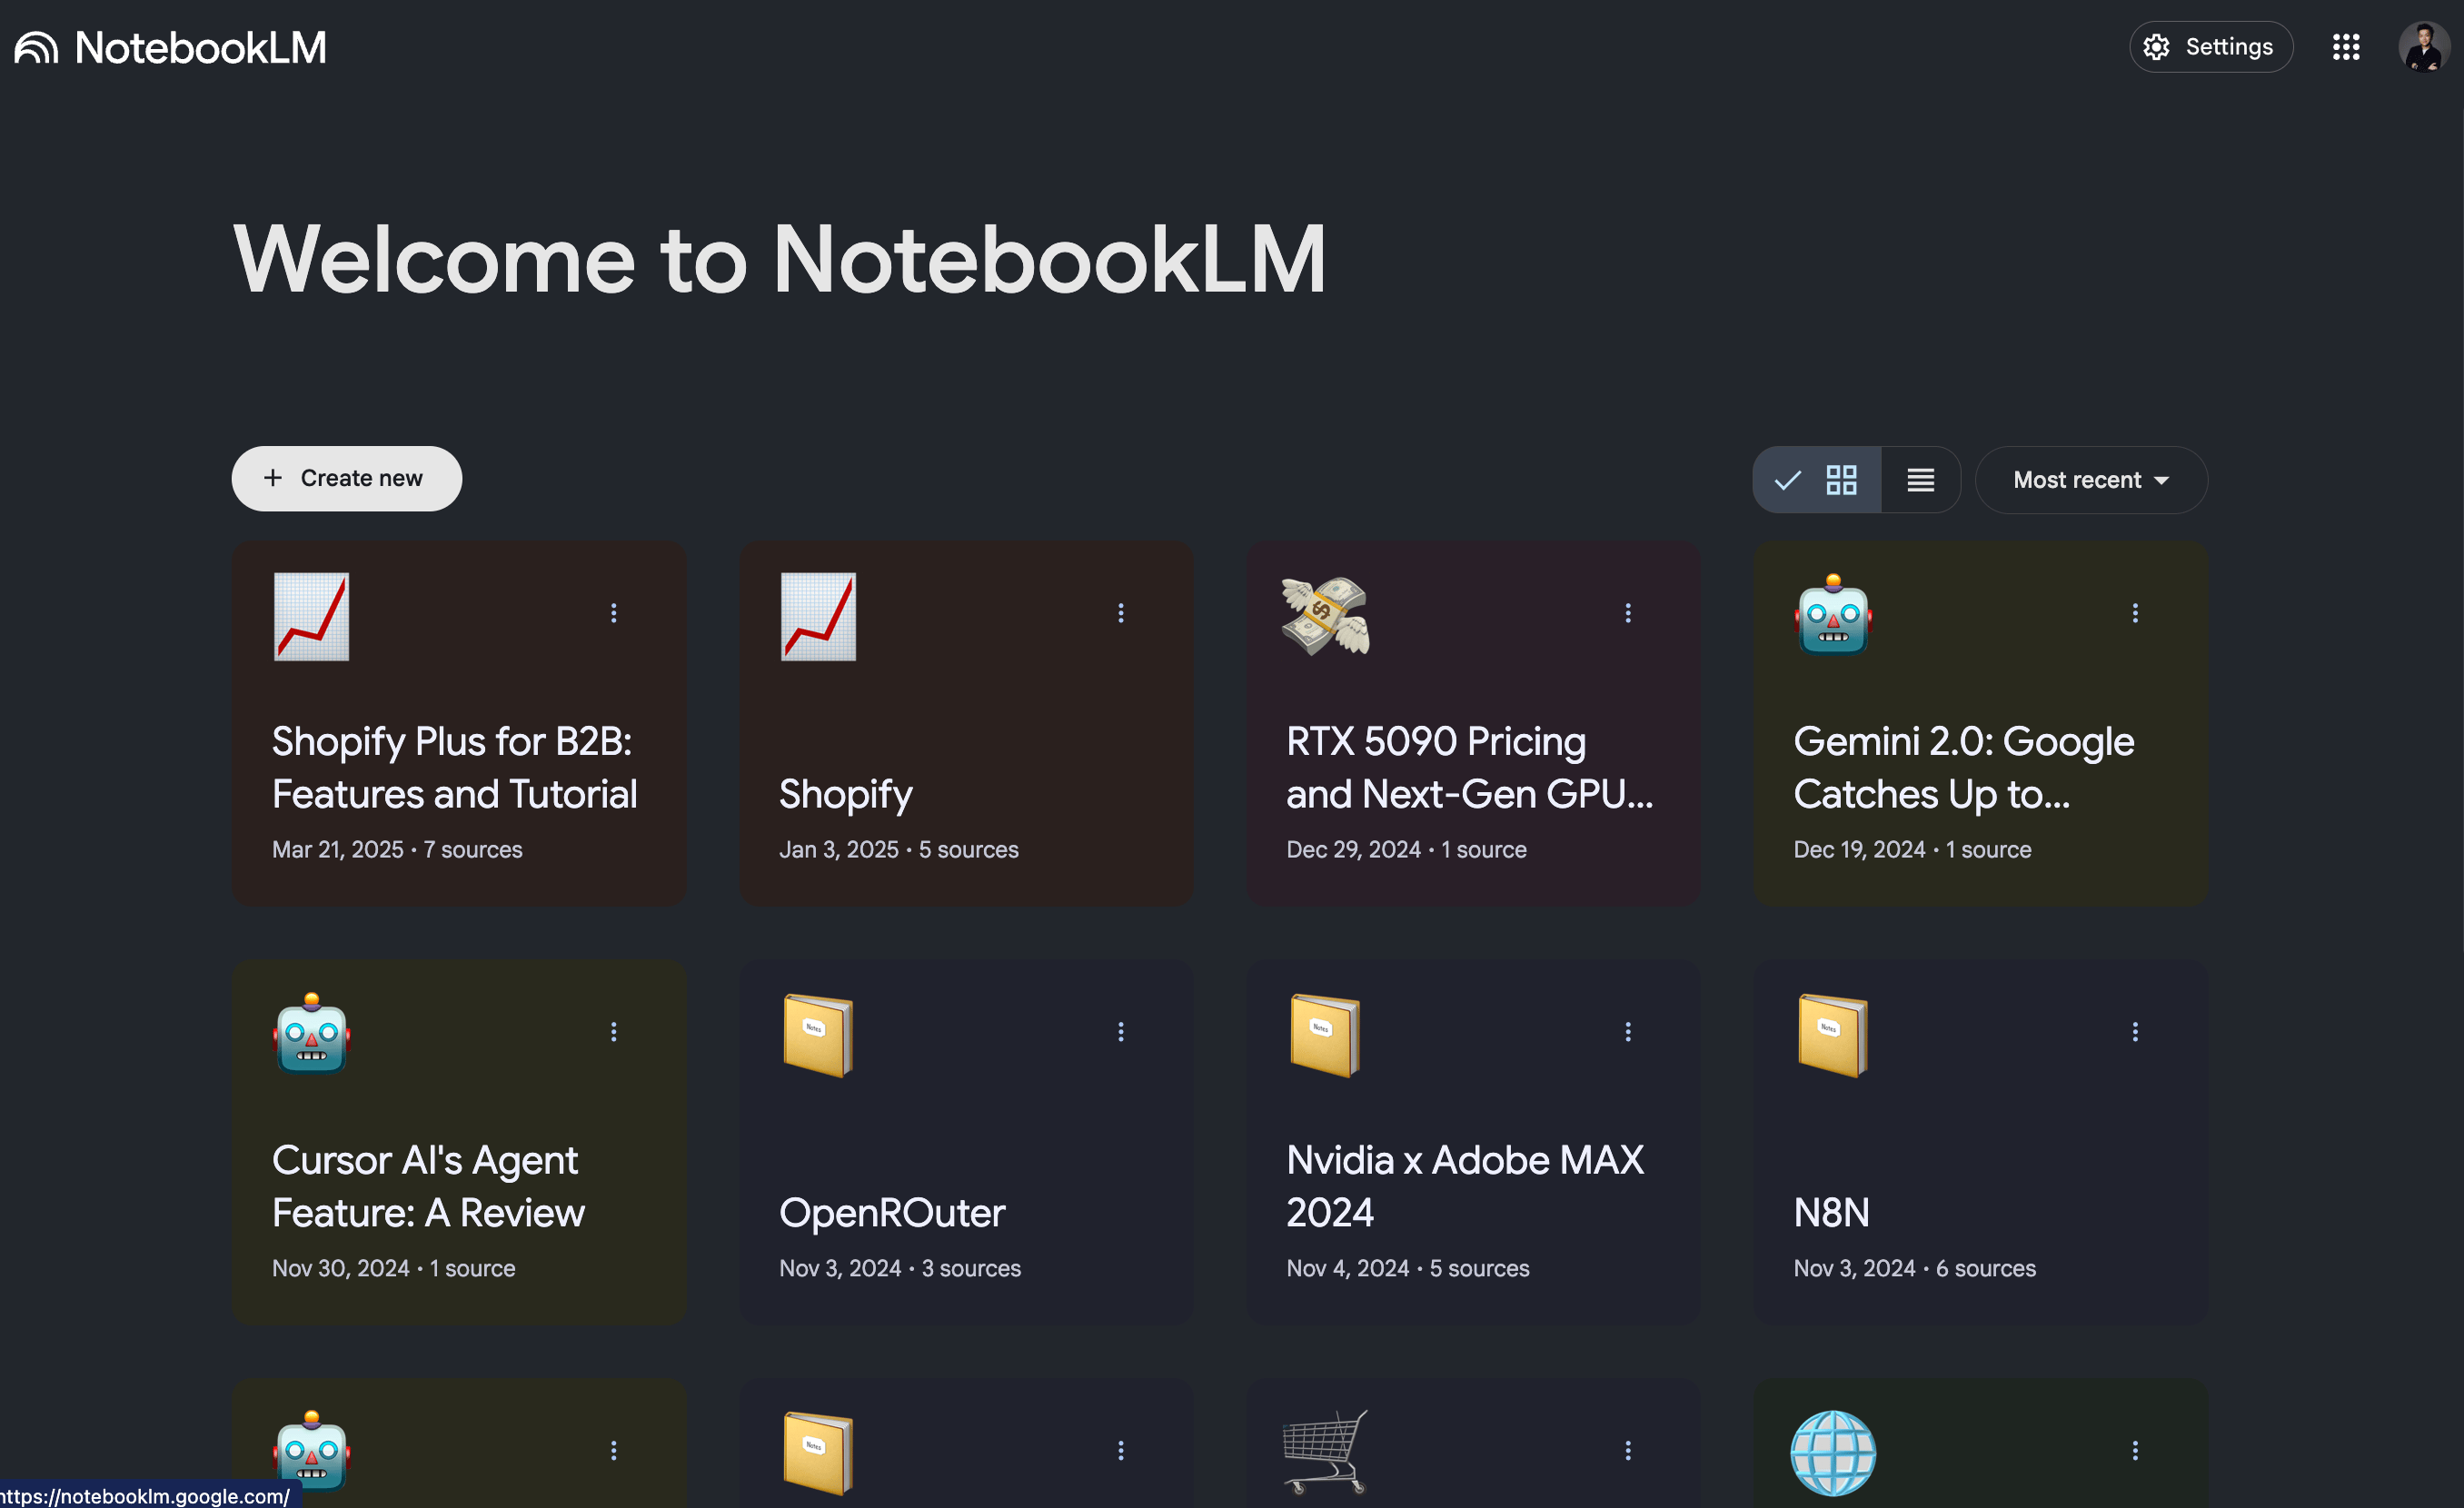Open the 'Shopify Plus for B2B: Features and Tutorial' title
The image size is (2464, 1508).
(x=455, y=767)
